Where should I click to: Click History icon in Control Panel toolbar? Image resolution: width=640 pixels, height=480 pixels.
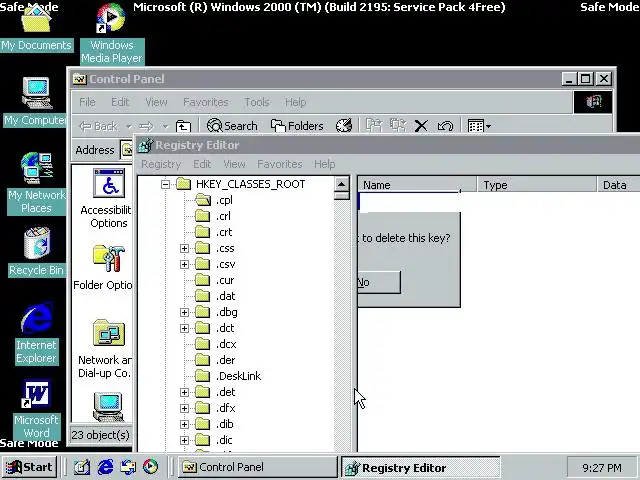click(344, 126)
